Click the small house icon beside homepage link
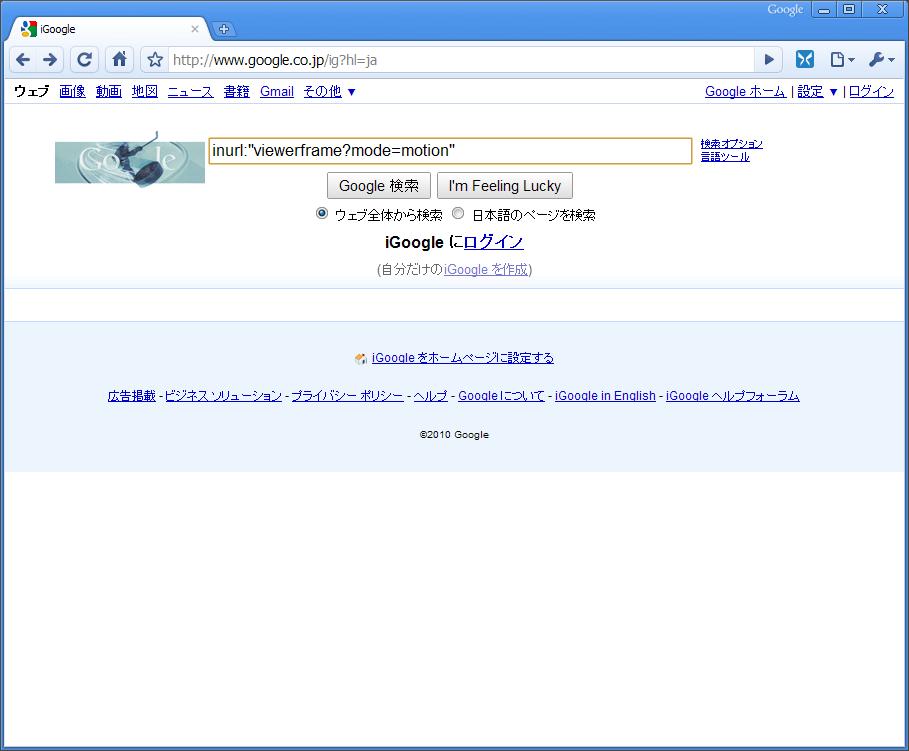Viewport: 909px width, 751px height. [361, 358]
